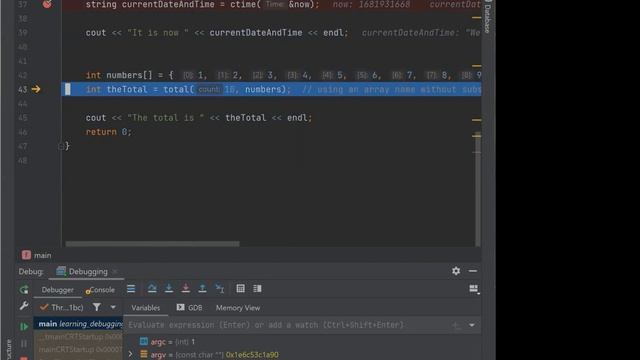Click the Run to Cursor icon
Screen dimensions: 640x360
(x=220, y=289)
